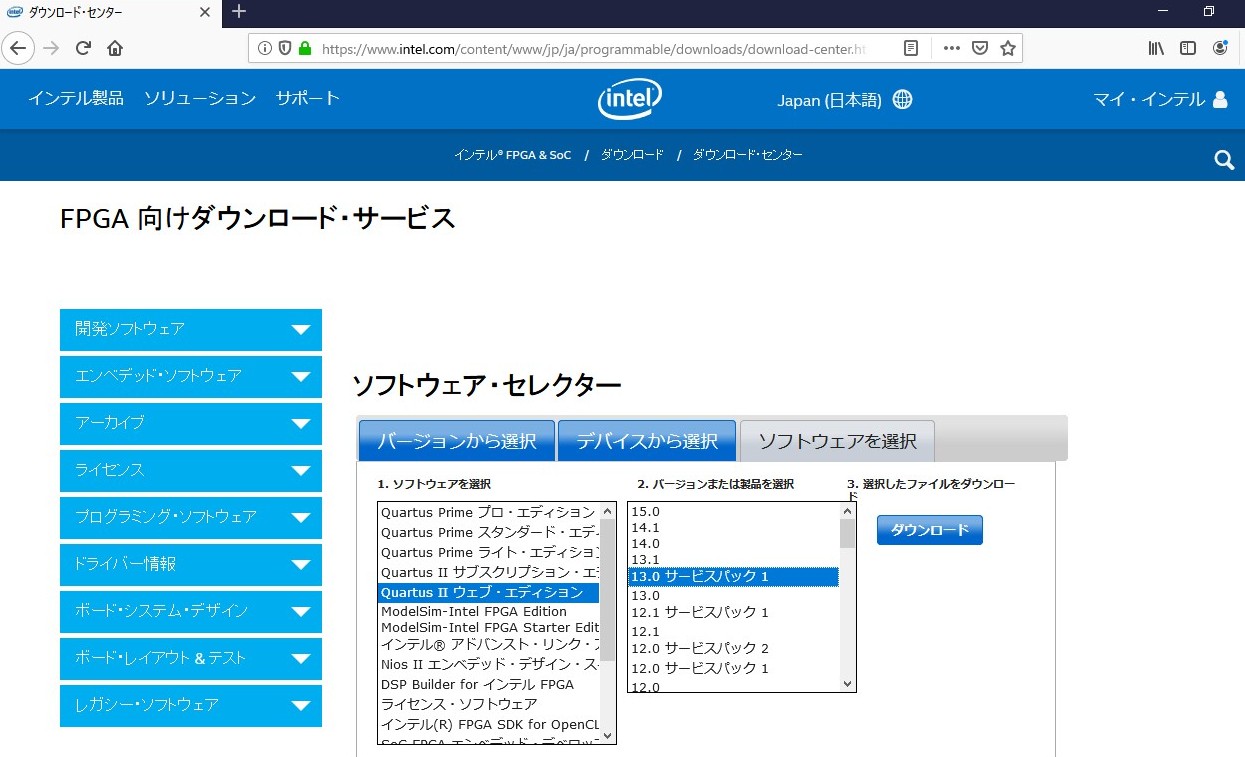View the green padlock connection details
The width and height of the screenshot is (1245, 757).
305,48
